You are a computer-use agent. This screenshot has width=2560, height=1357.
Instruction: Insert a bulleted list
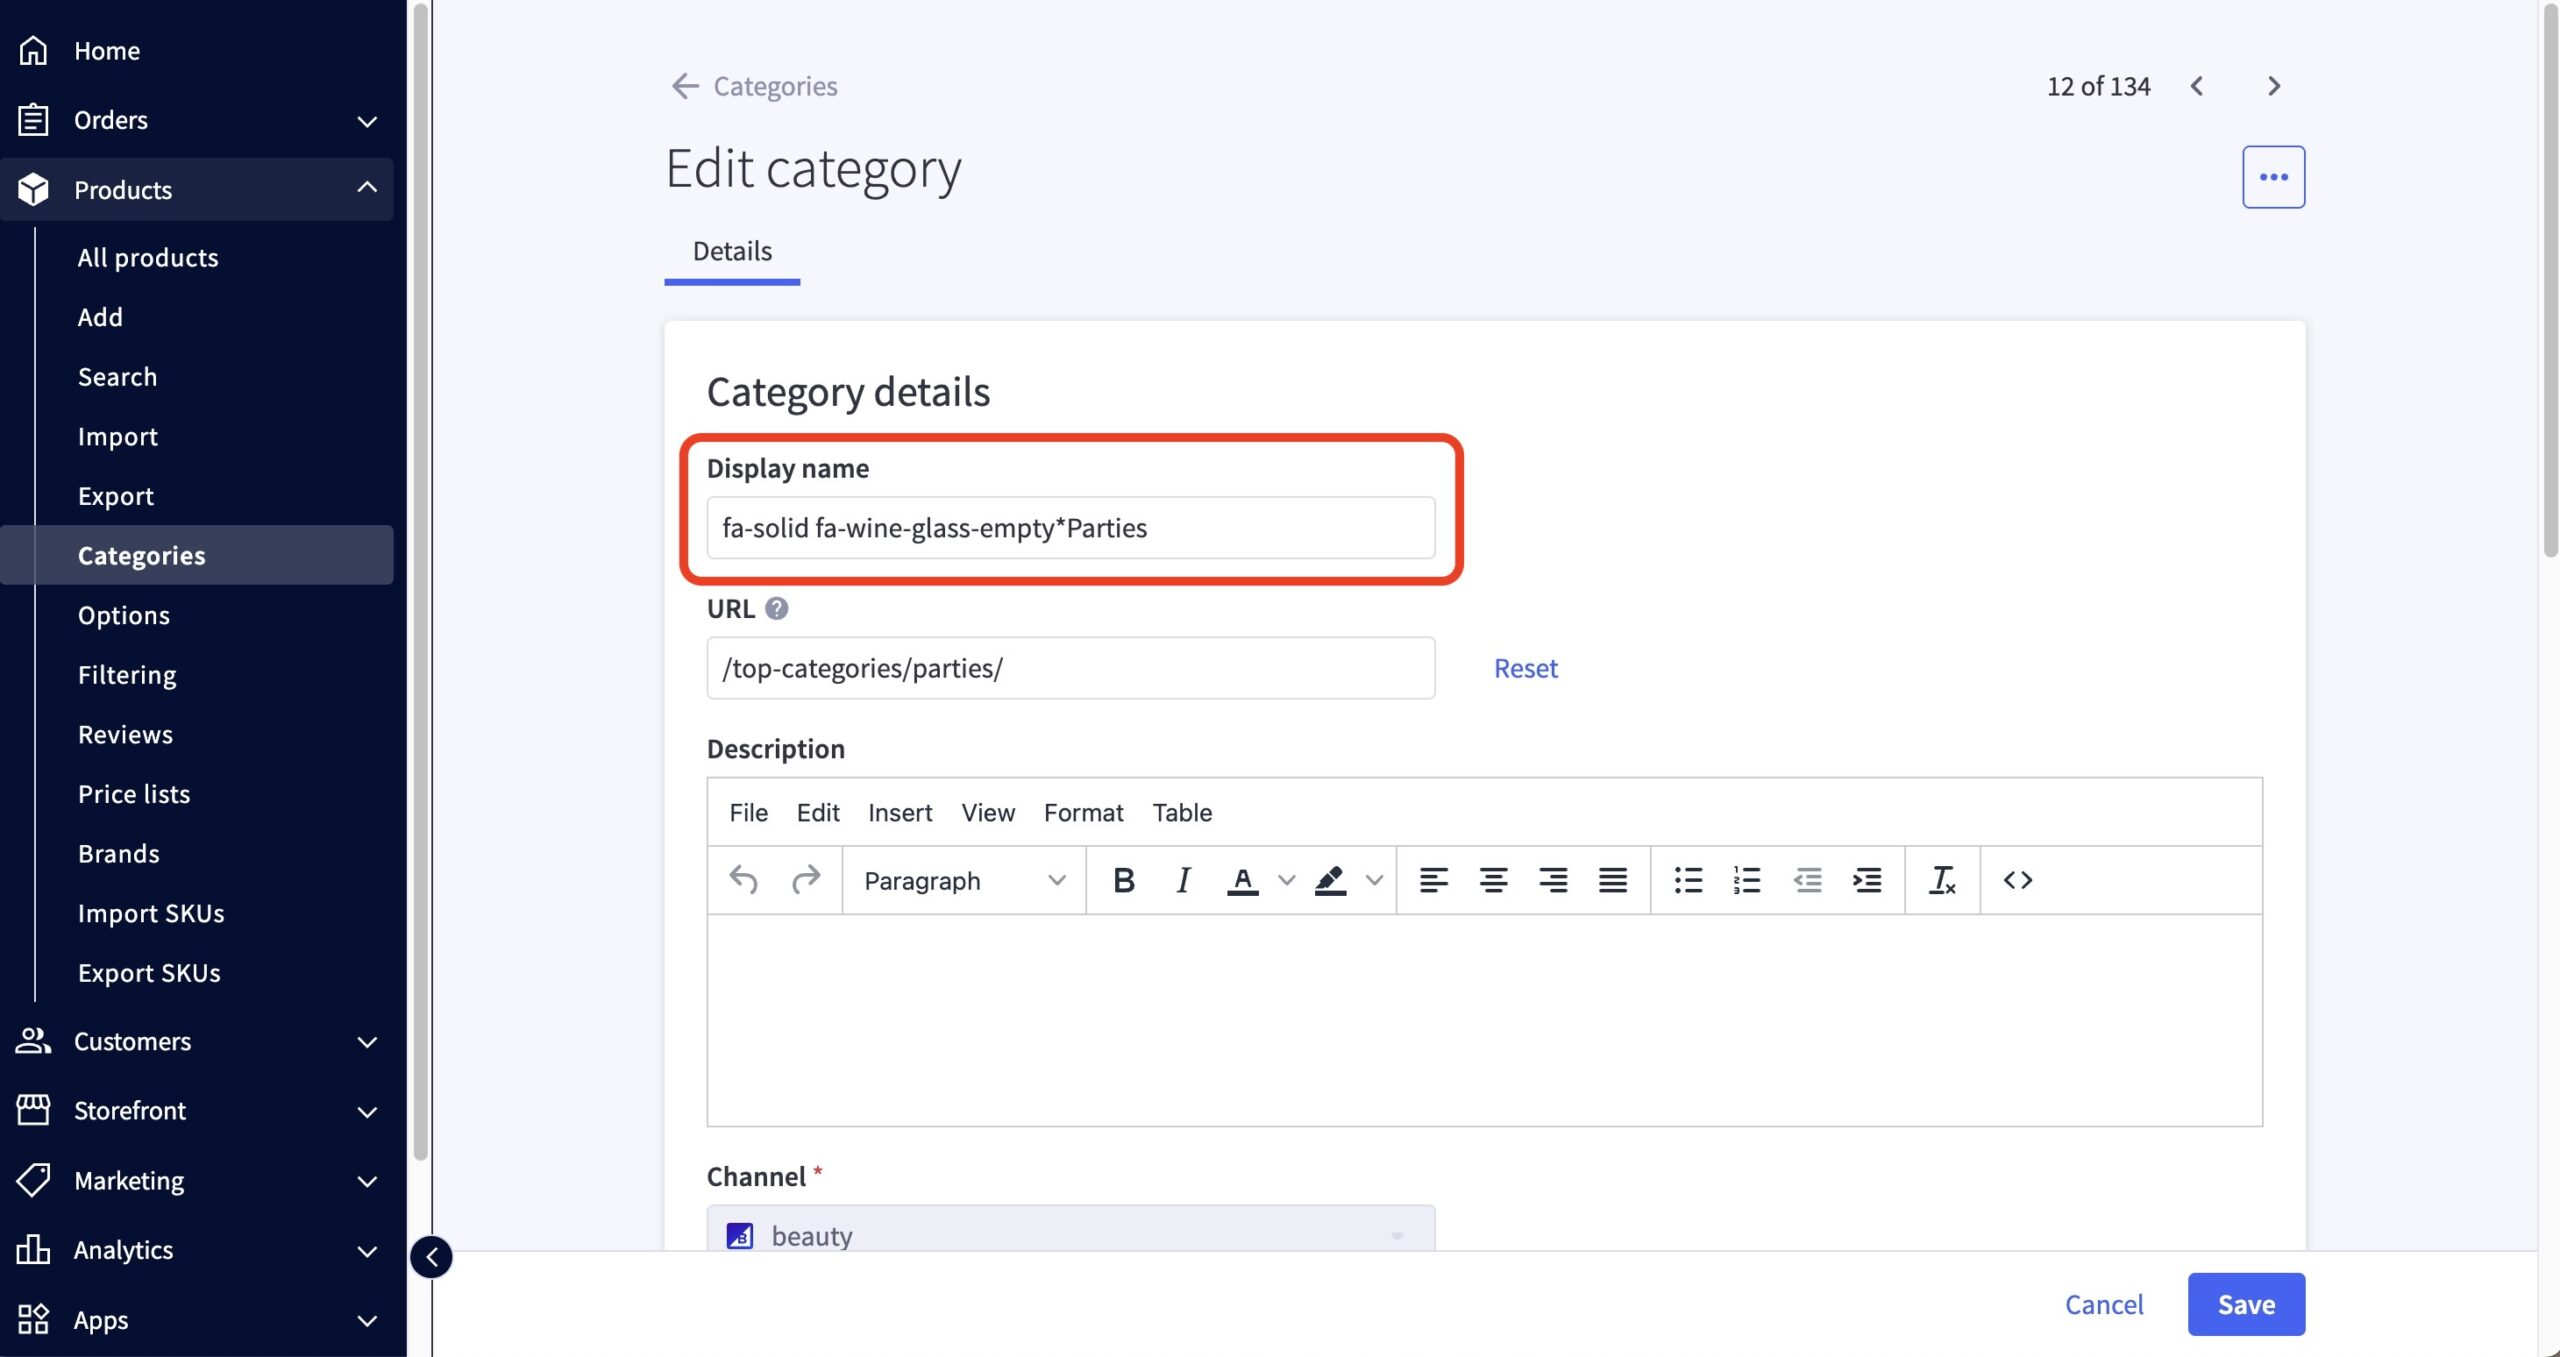pyautogui.click(x=1688, y=880)
